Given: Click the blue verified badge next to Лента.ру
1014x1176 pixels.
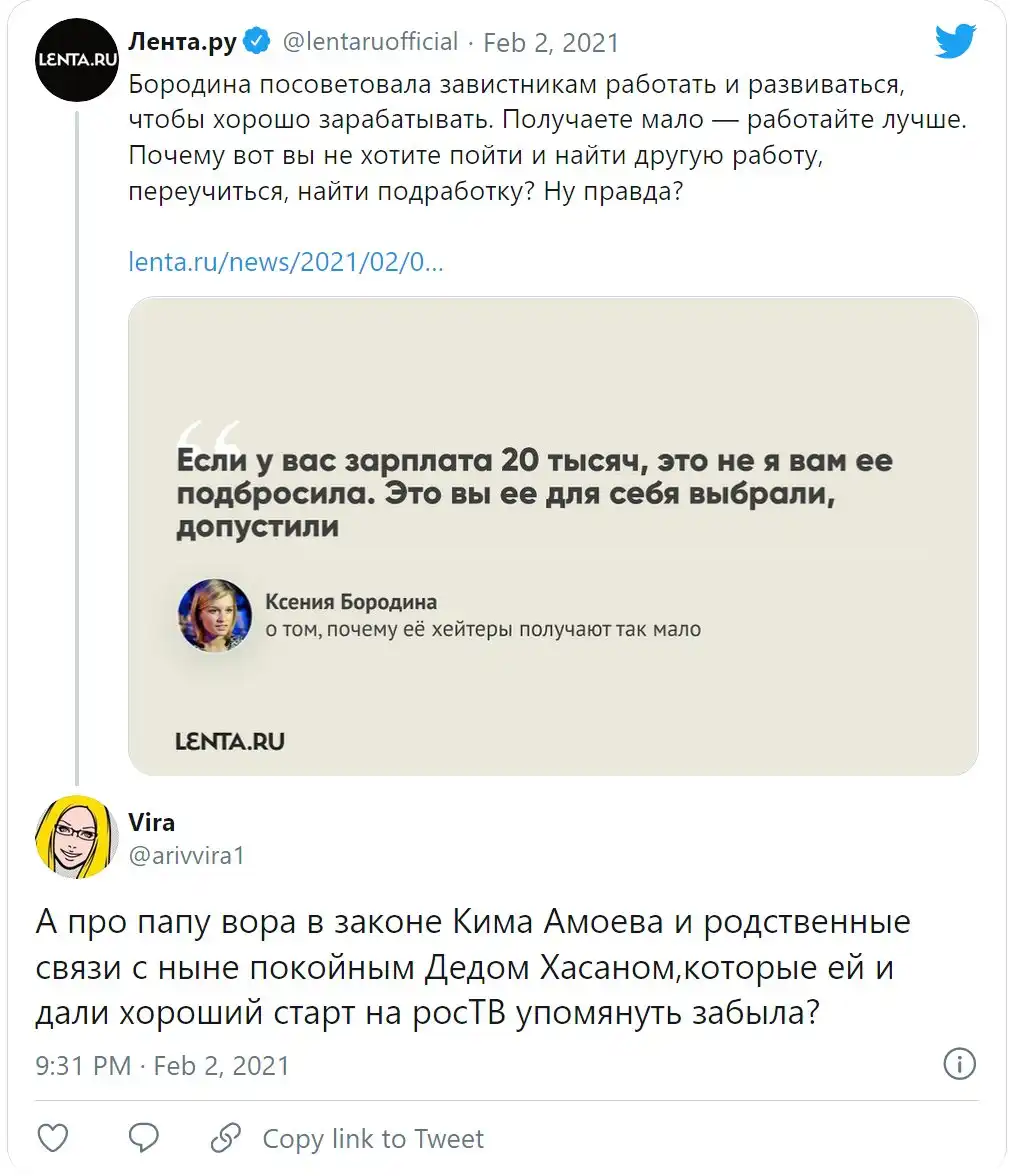Looking at the screenshot, I should tap(259, 42).
